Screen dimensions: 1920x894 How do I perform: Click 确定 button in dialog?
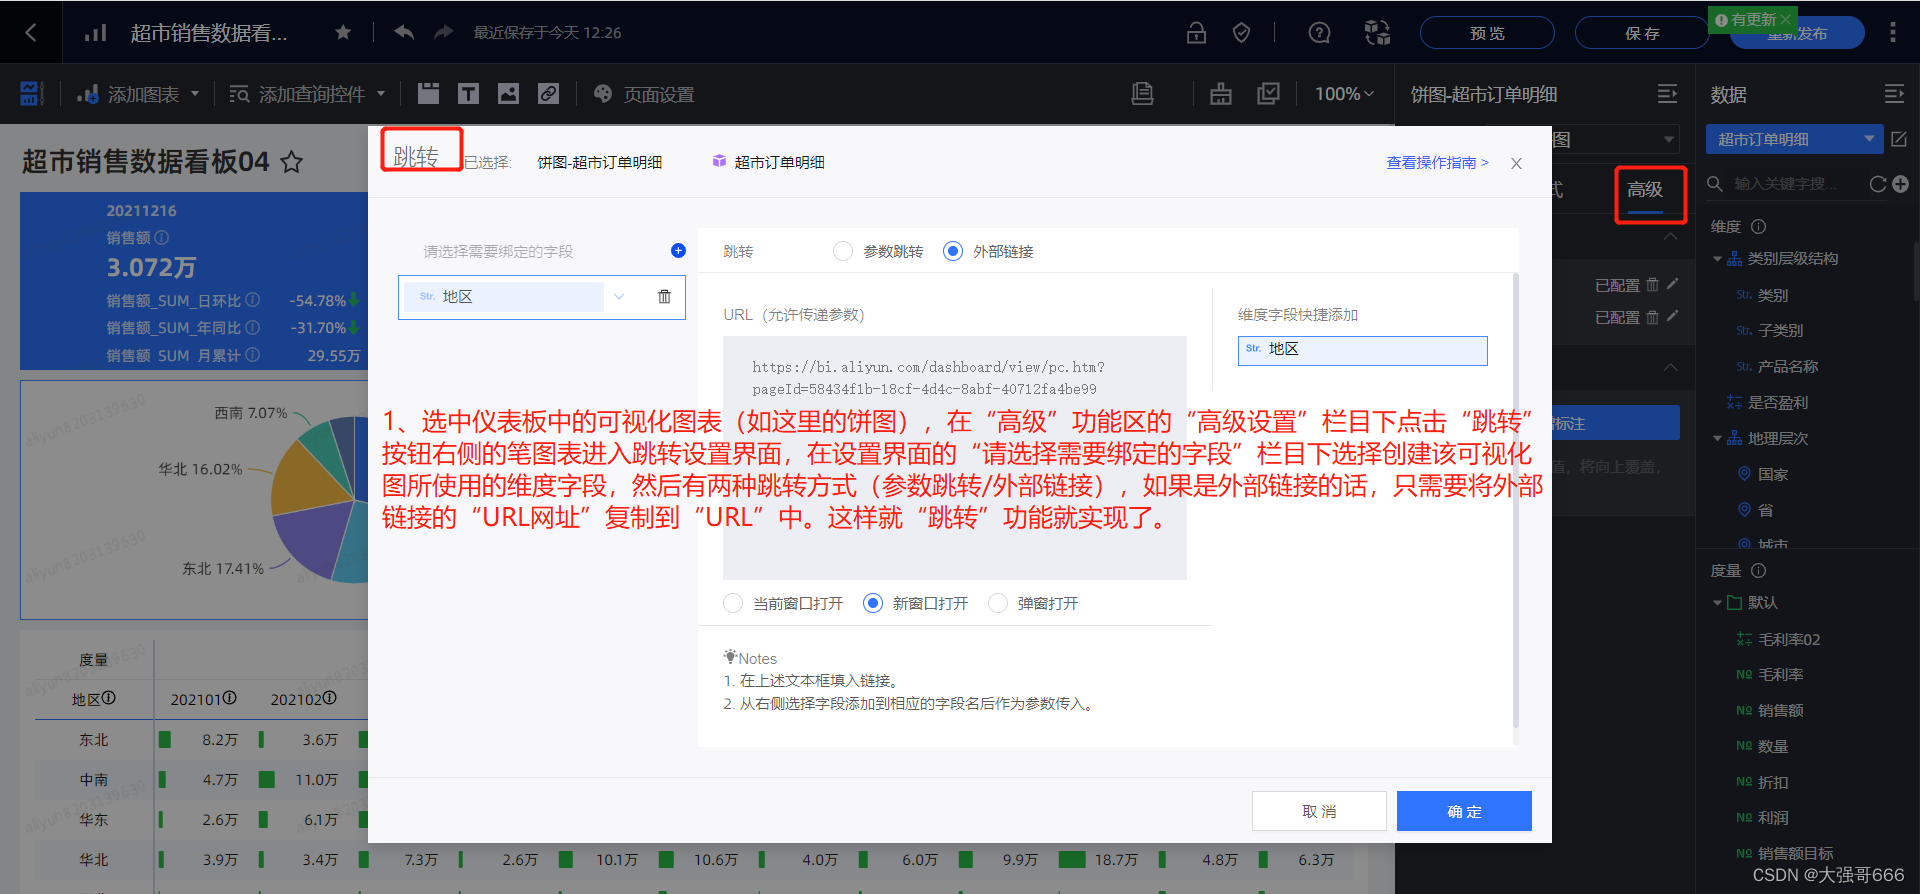pos(1464,811)
